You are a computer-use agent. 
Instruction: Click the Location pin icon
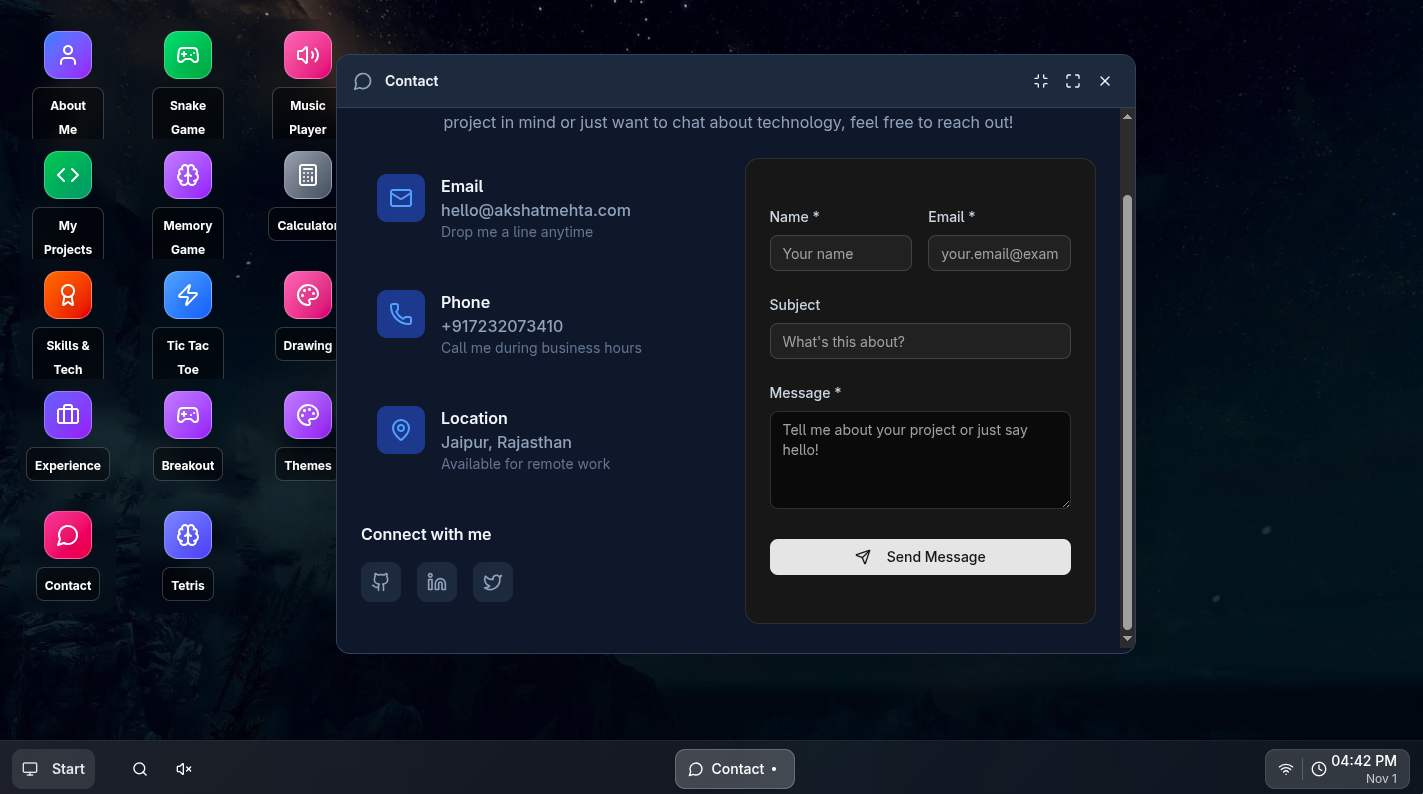point(401,430)
